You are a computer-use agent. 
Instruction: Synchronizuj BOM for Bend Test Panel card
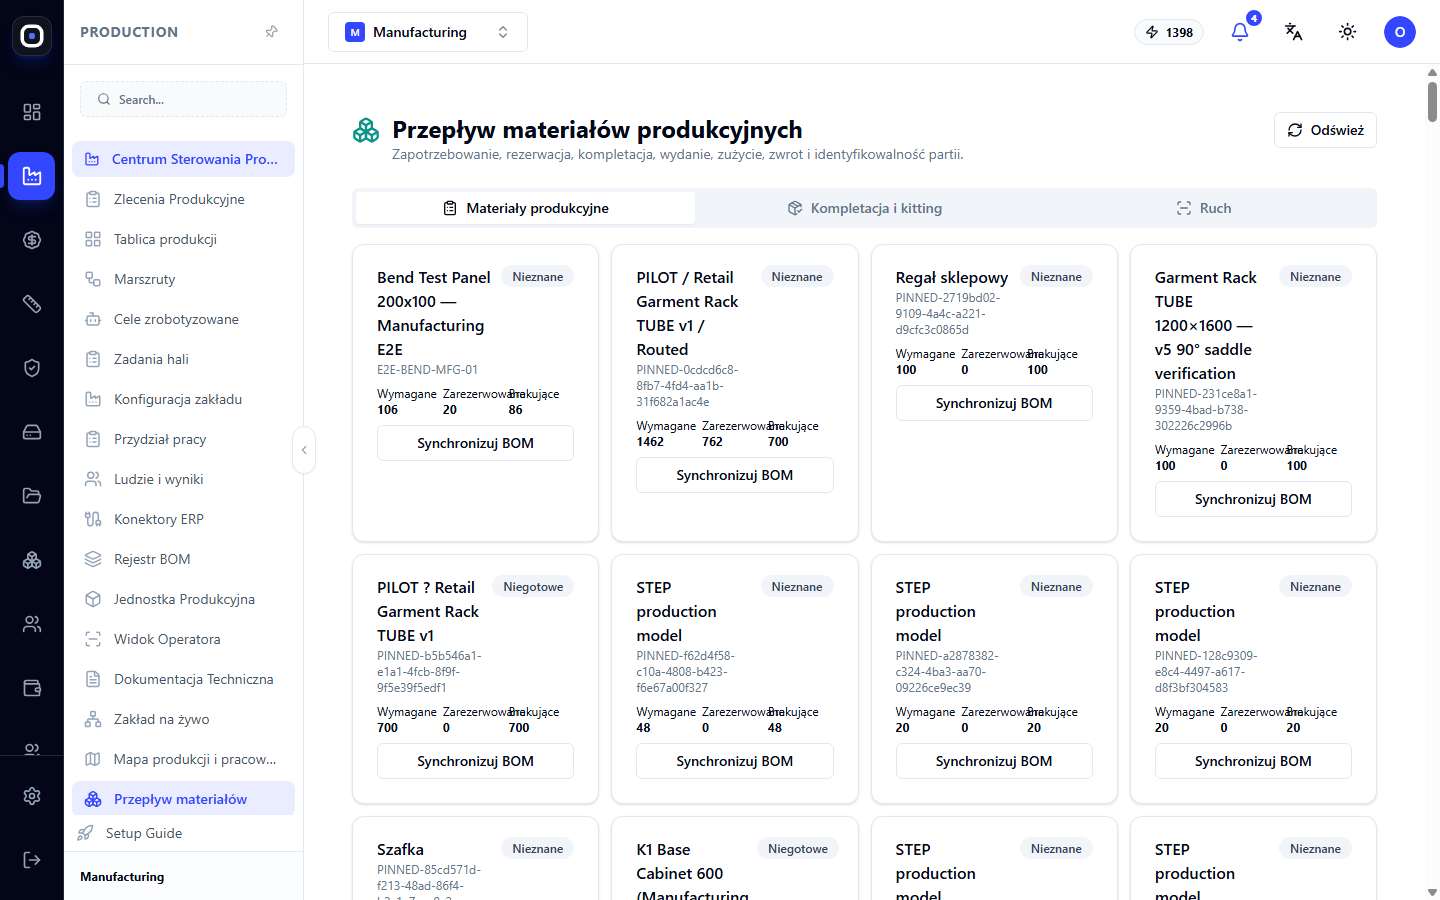pos(475,443)
